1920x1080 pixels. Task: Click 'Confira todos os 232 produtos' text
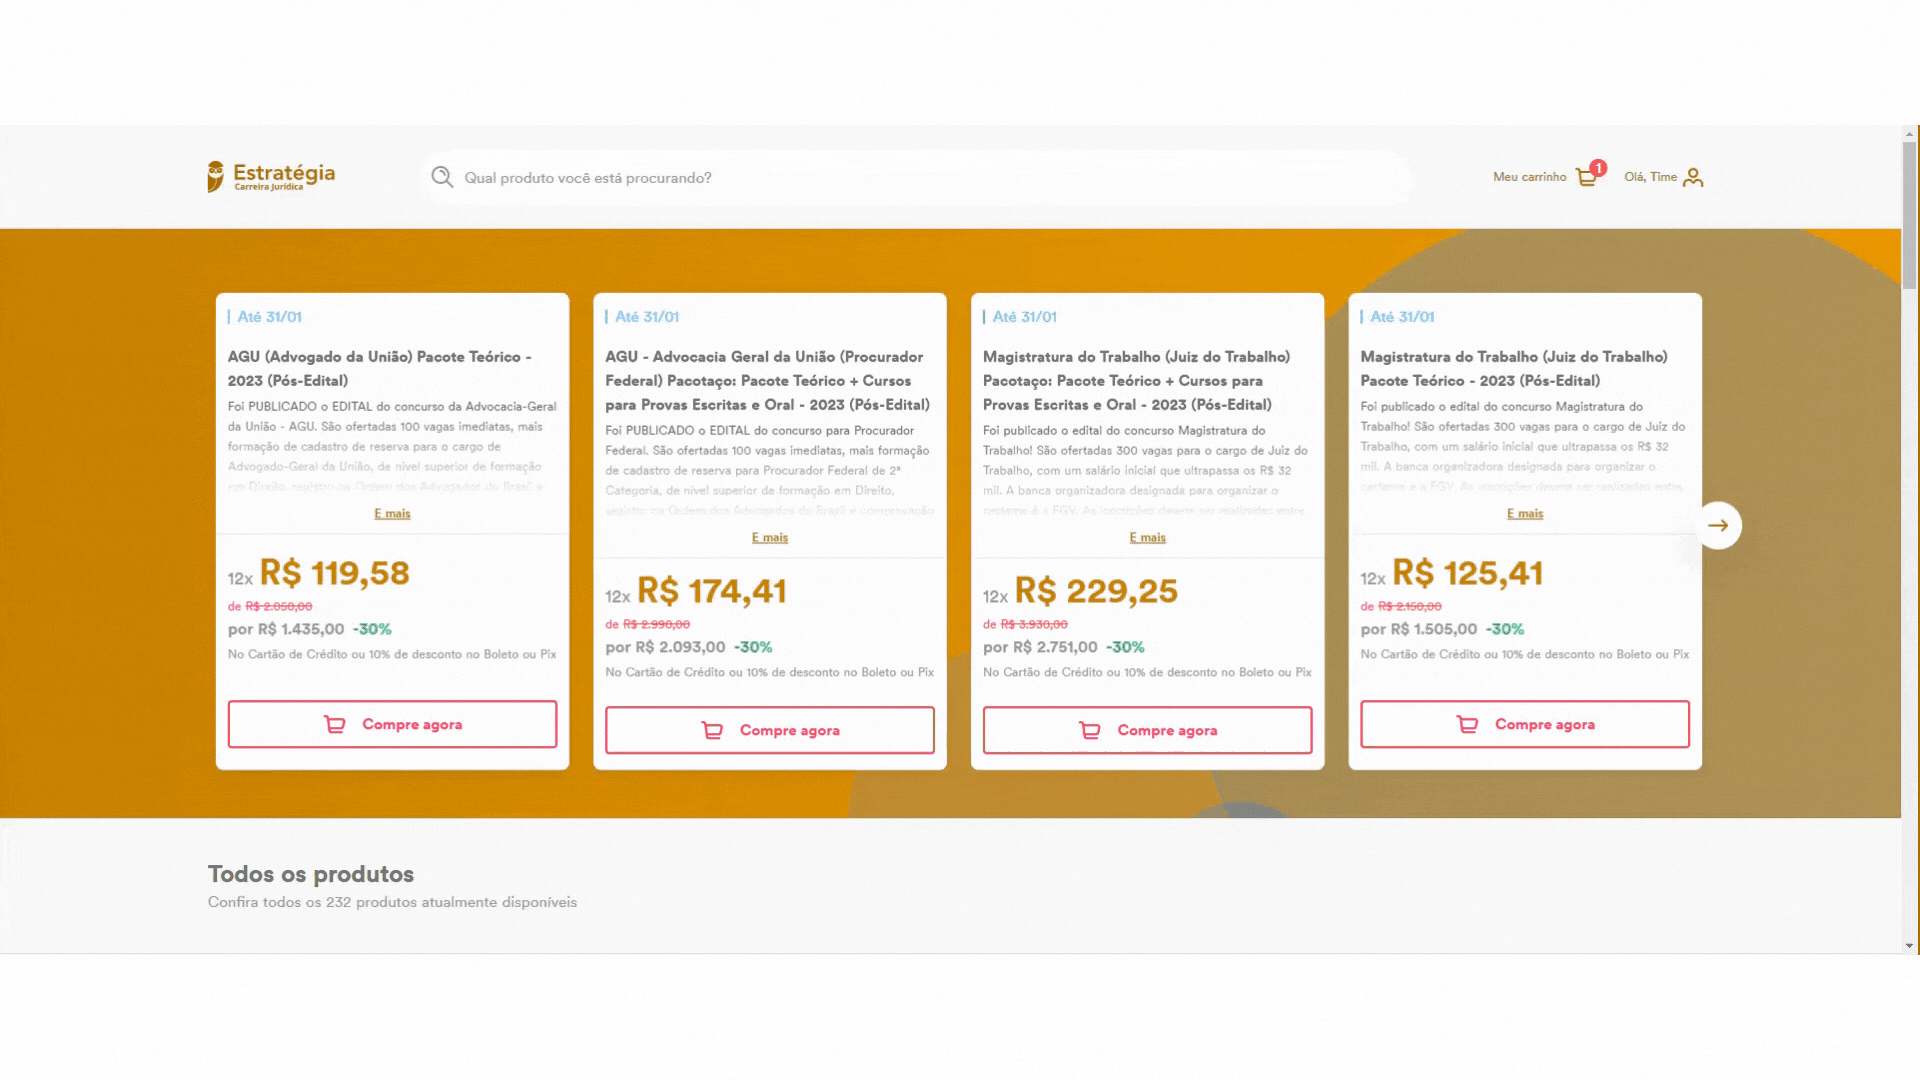click(x=392, y=902)
